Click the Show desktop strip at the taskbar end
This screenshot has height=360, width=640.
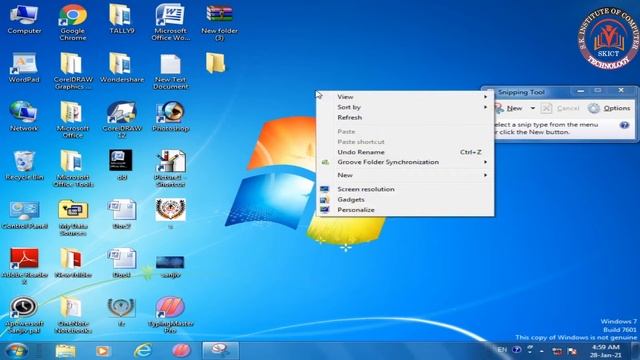coord(635,351)
